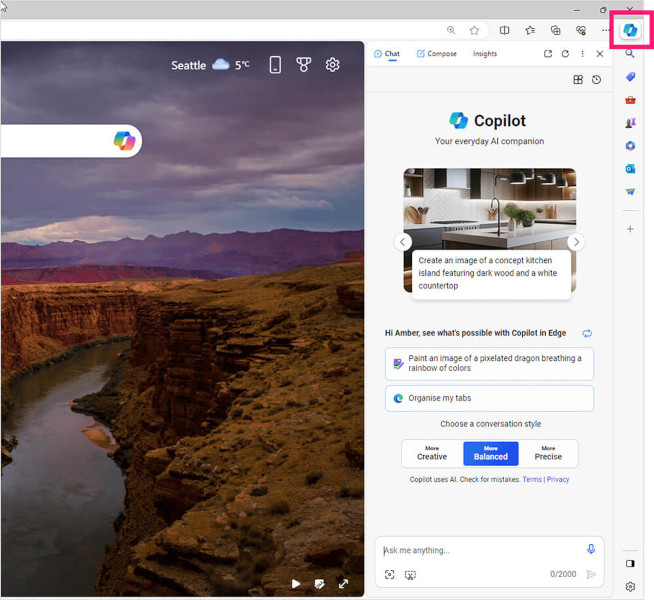The image size is (654, 600).
Task: Refresh the Copilot pane
Action: [x=565, y=54]
